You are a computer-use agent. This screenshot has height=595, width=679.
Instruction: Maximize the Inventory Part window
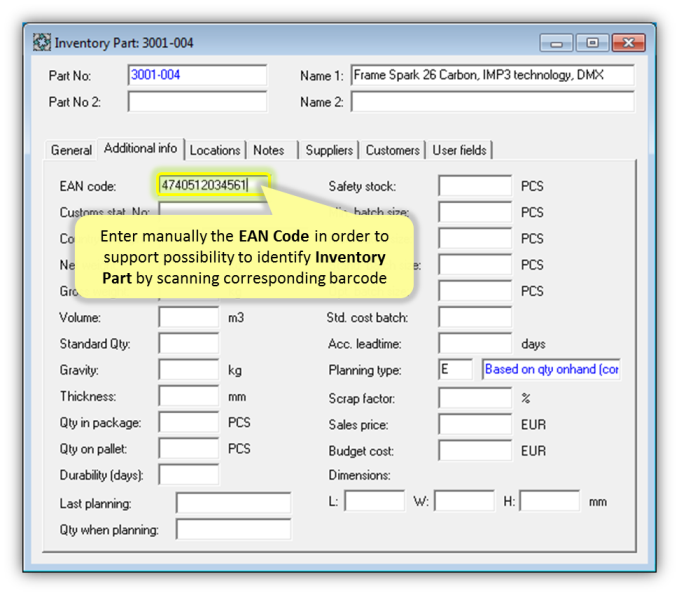(592, 43)
